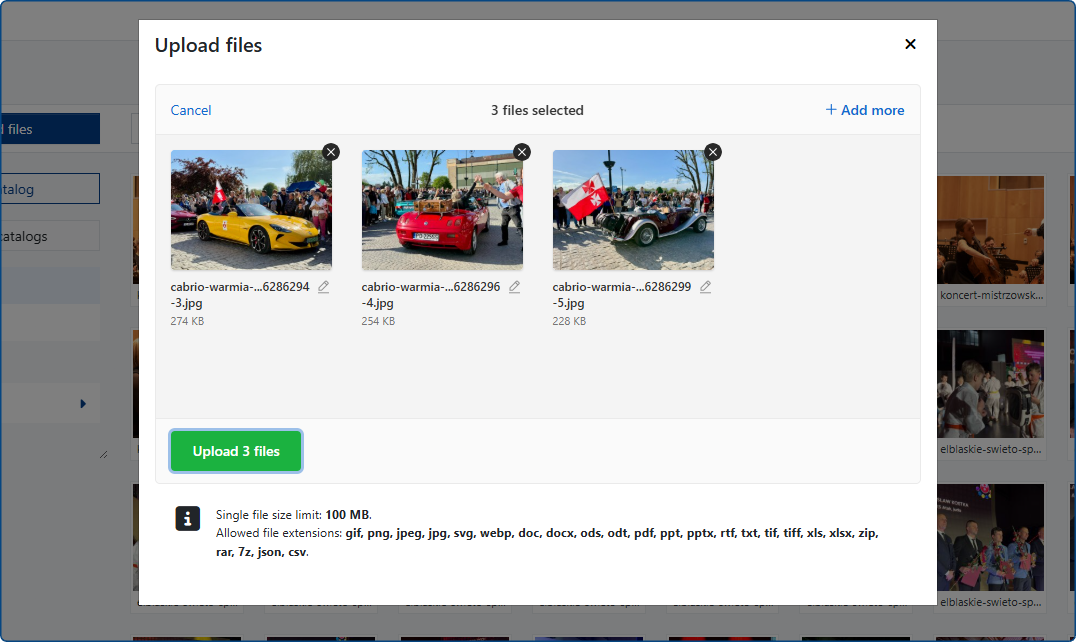Click the dark blue files button on left

[x=50, y=129]
